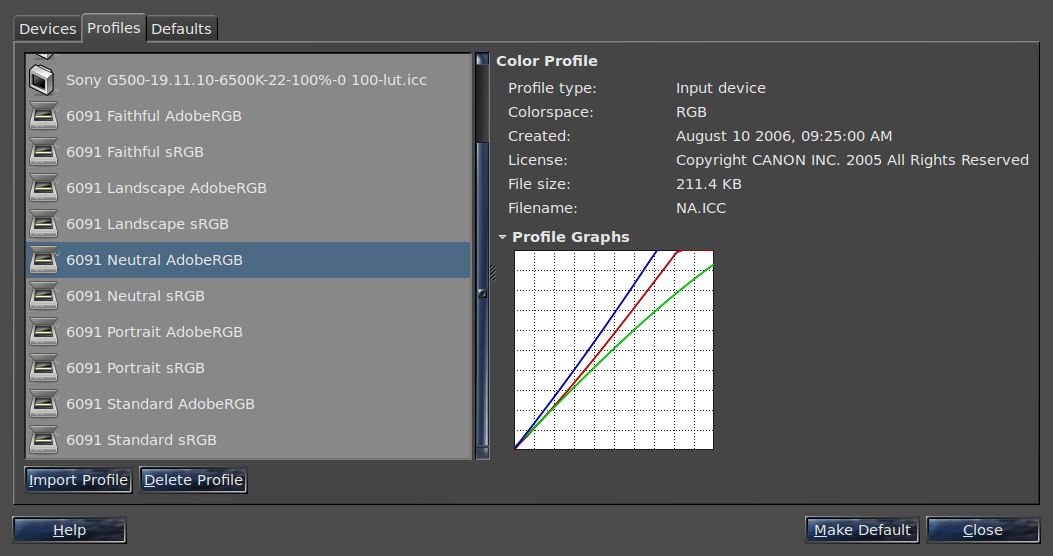Click the scanner icon next to 6091 Faithful AdobeRGB
This screenshot has height=556, width=1053.
pyautogui.click(x=43, y=116)
